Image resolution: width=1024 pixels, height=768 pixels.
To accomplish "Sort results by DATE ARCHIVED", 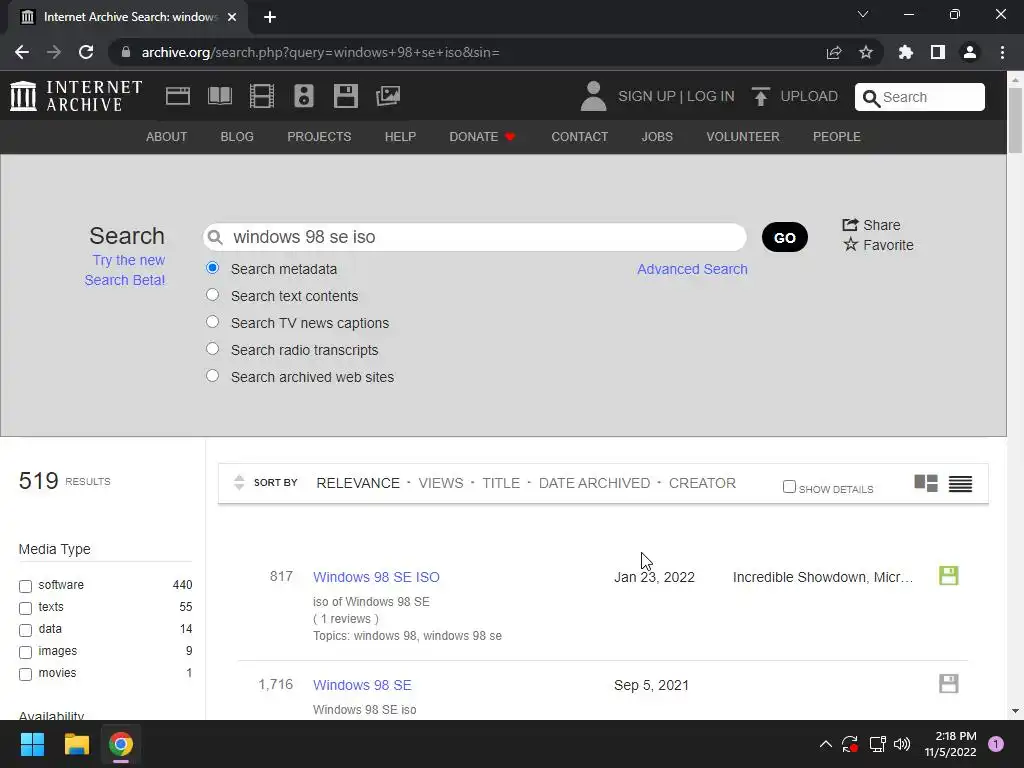I will coord(594,483).
